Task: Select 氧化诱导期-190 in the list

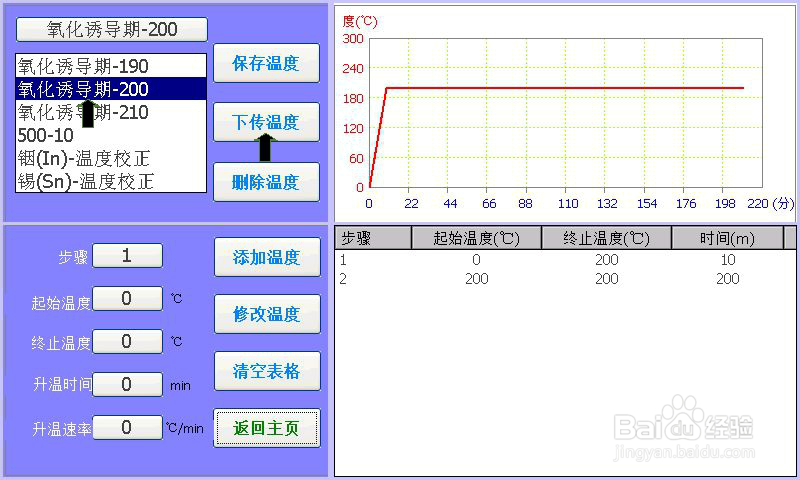Action: click(x=111, y=66)
